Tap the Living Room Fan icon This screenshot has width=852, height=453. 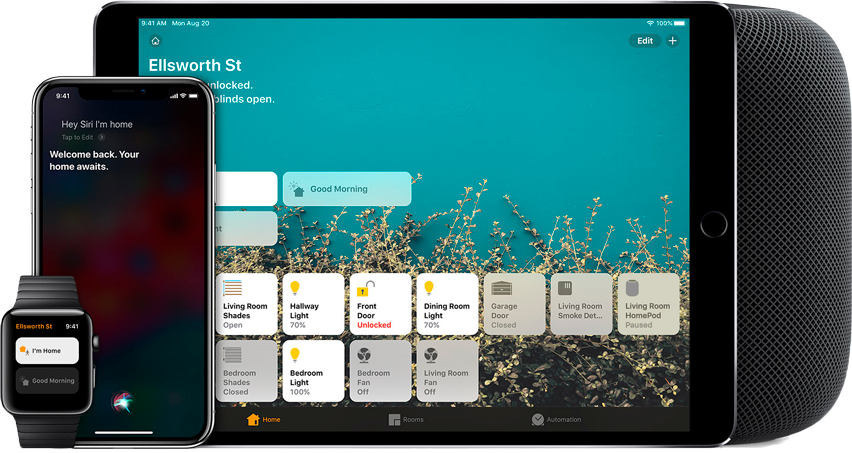pos(431,355)
